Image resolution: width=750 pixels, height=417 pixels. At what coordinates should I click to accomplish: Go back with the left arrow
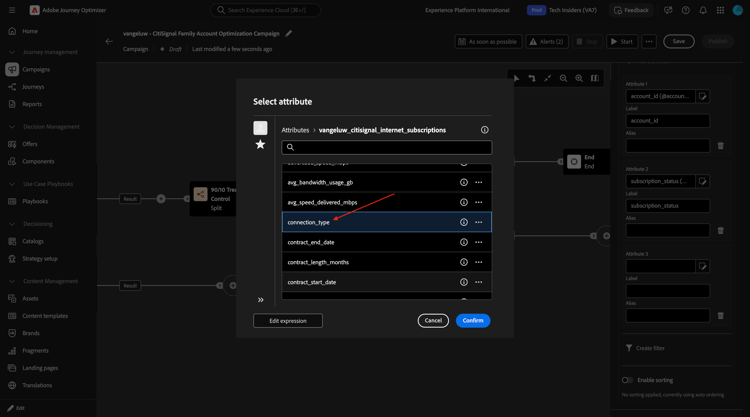pos(109,42)
